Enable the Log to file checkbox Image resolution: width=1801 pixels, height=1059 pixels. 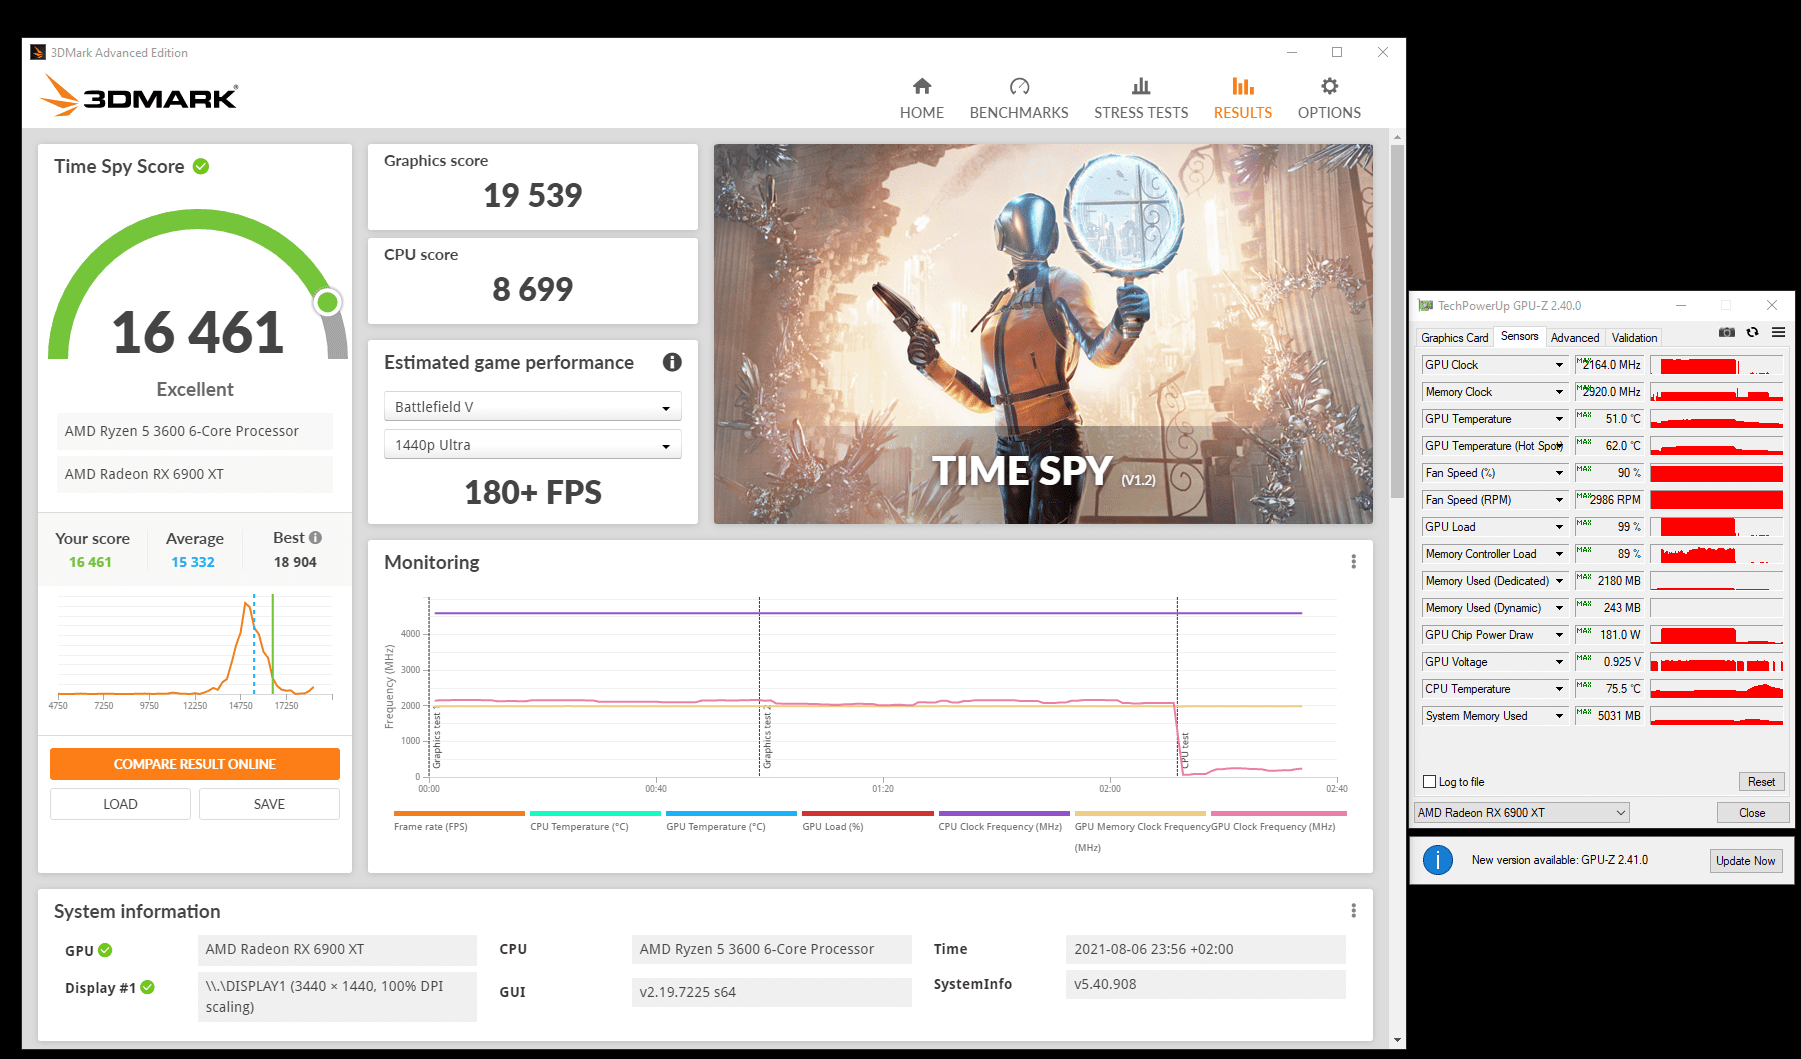click(1429, 782)
